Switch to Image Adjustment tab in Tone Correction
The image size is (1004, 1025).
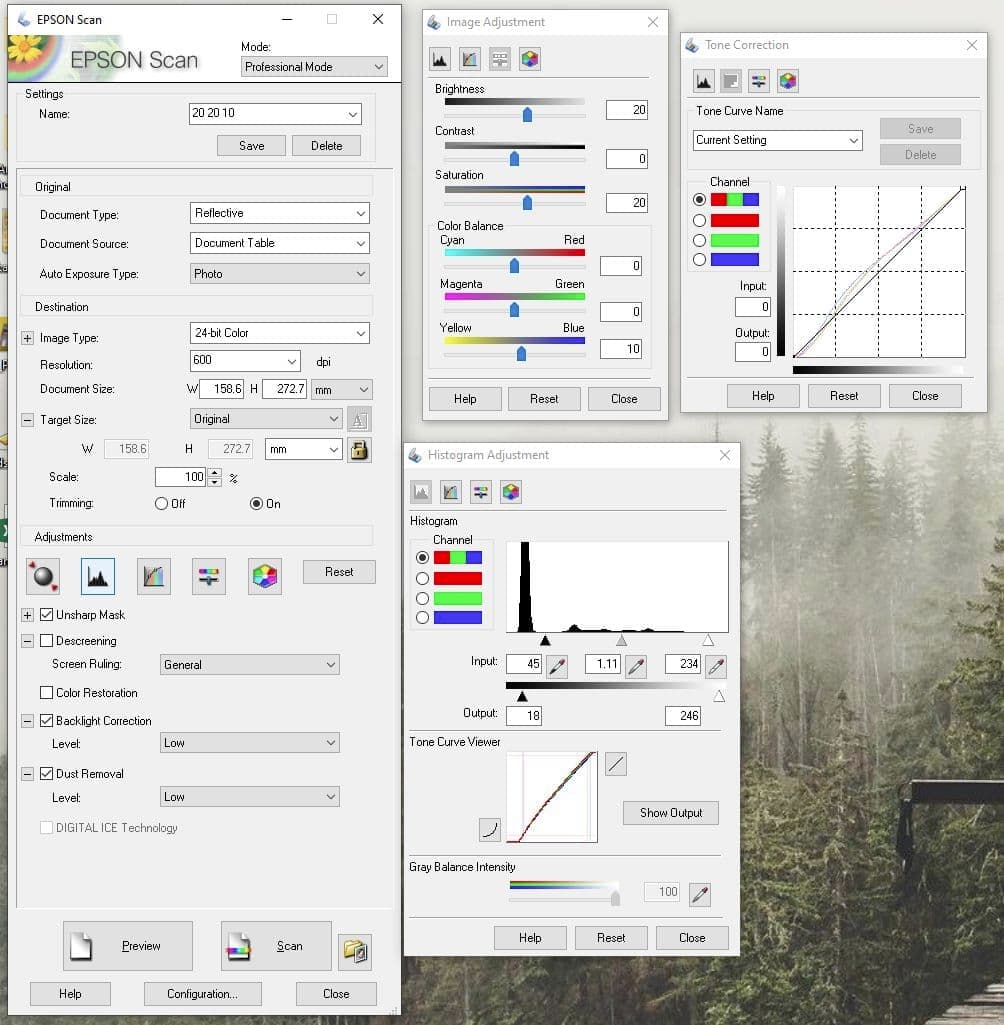(759, 81)
